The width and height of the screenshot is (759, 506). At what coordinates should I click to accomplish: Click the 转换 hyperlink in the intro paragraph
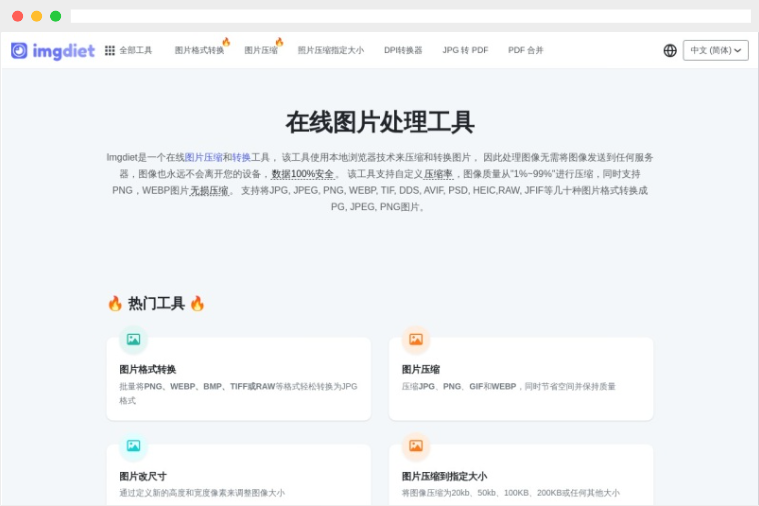click(241, 157)
